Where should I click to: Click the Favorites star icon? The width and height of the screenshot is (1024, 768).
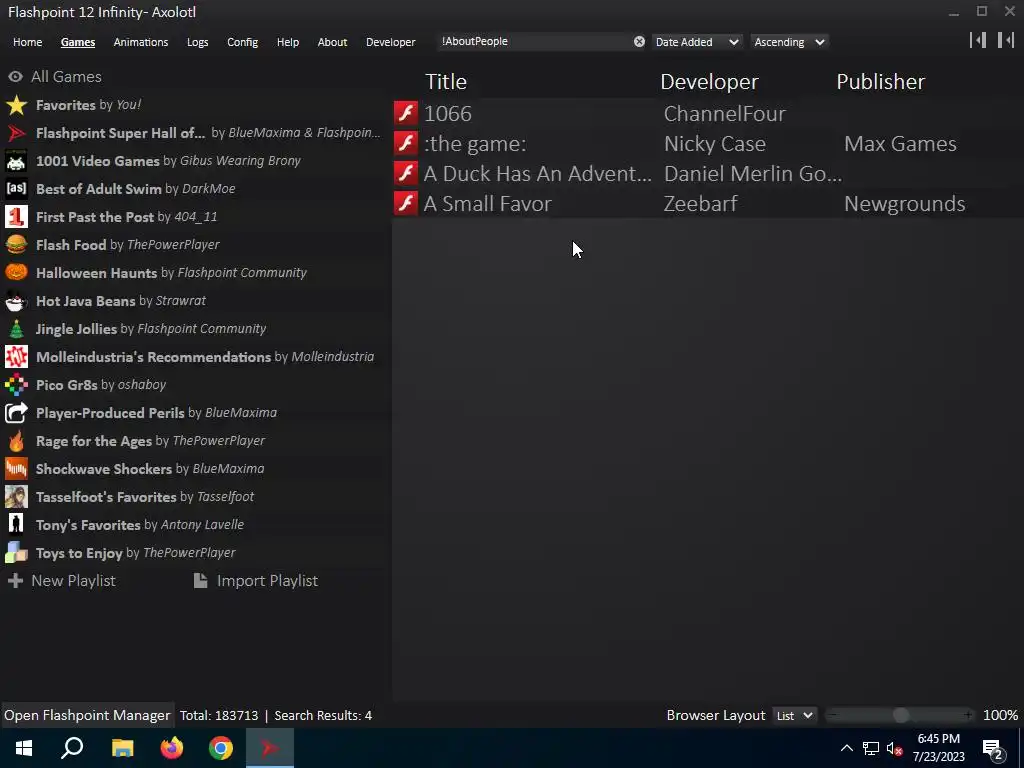[16, 105]
